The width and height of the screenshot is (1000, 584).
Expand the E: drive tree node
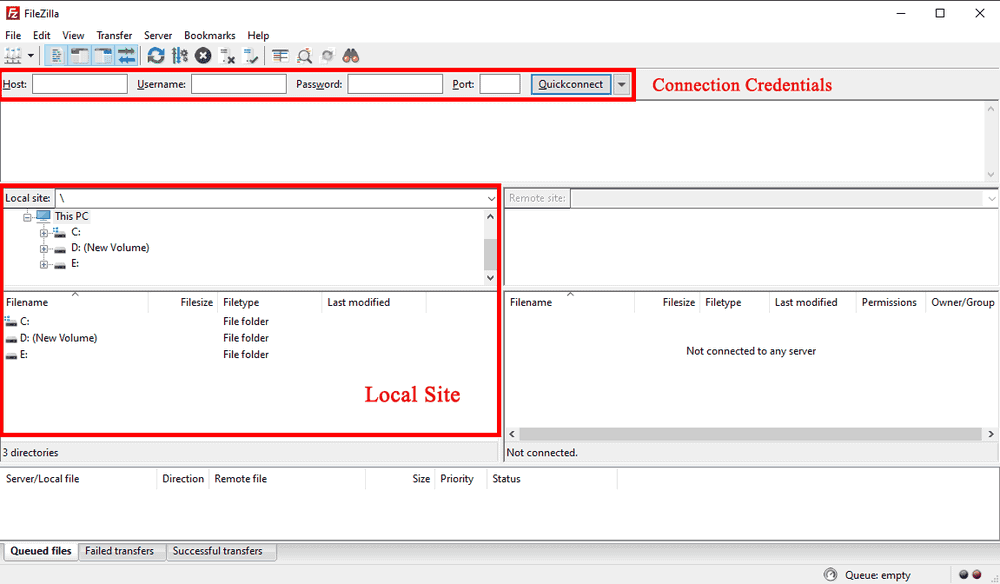point(43,265)
